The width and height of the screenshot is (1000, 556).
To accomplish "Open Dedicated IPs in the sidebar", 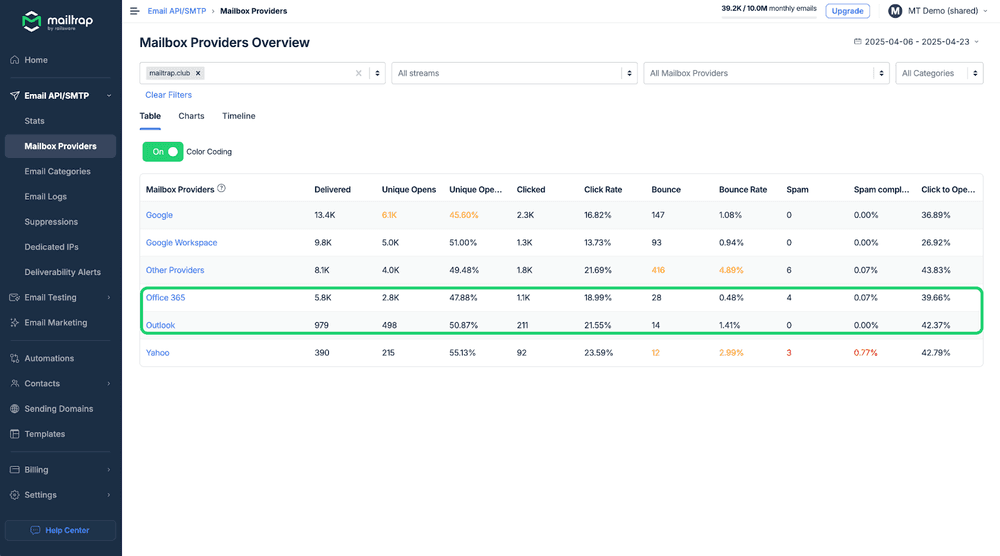I will (x=52, y=247).
